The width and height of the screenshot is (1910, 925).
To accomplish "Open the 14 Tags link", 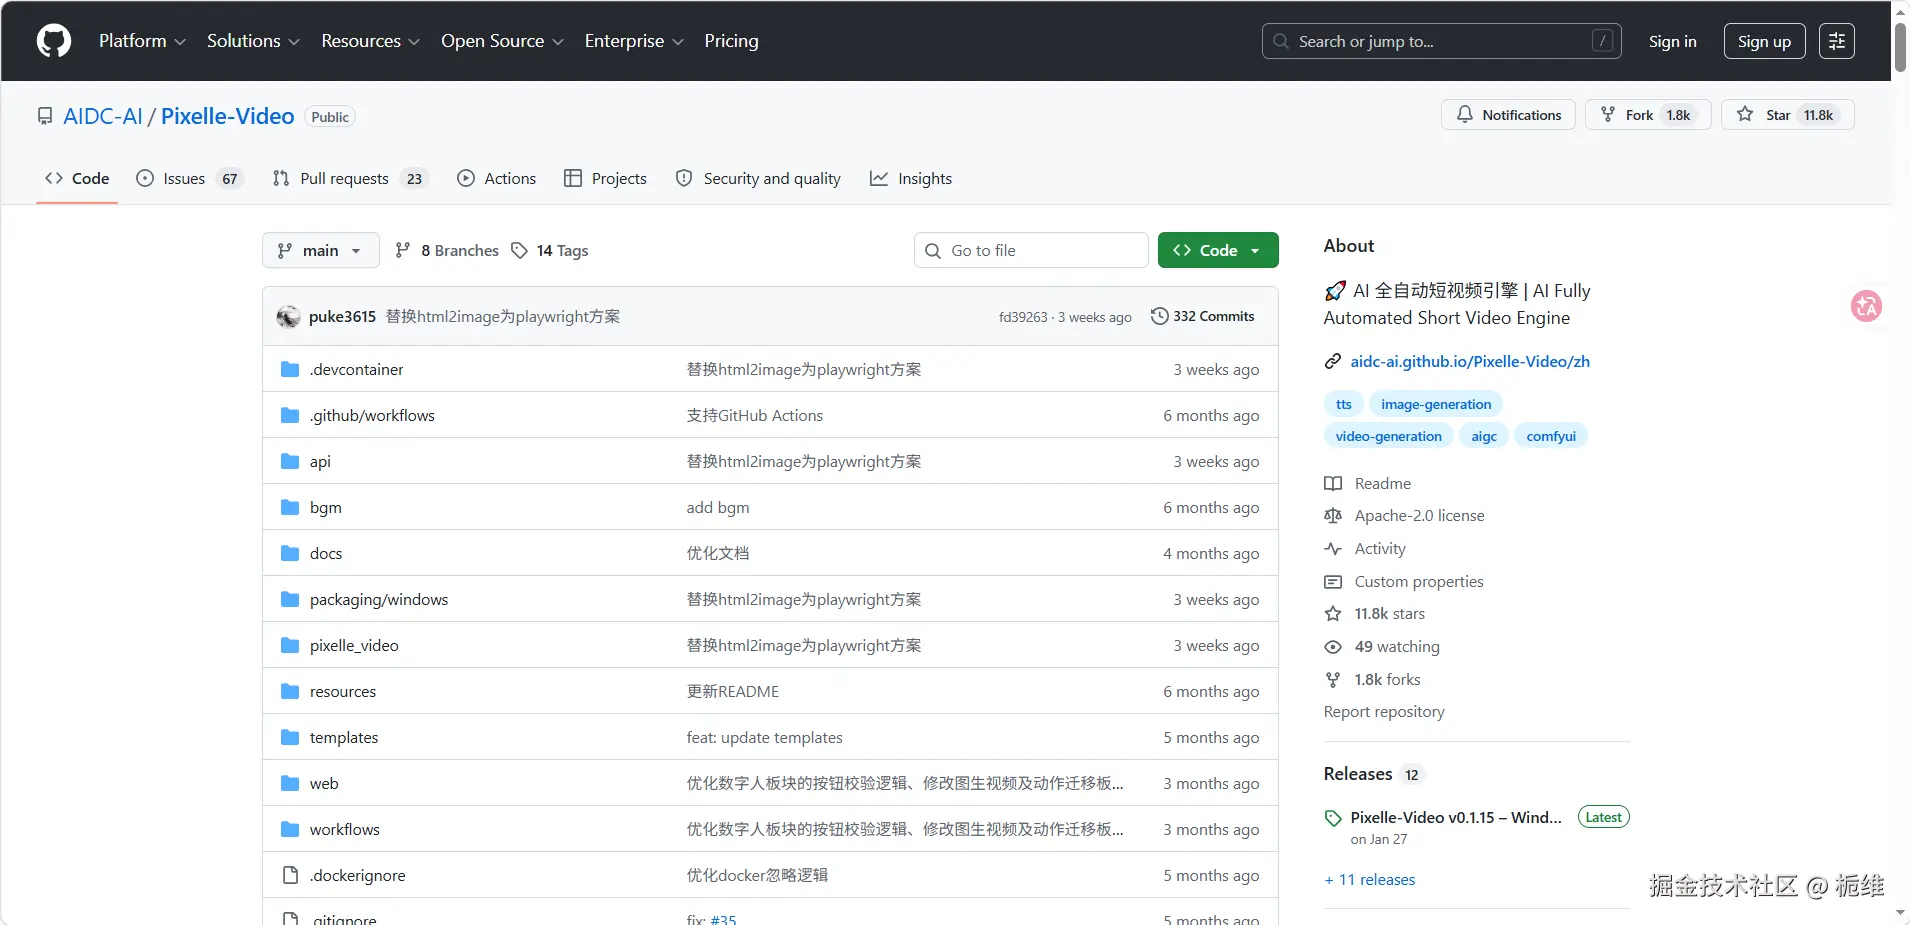I will coord(550,250).
